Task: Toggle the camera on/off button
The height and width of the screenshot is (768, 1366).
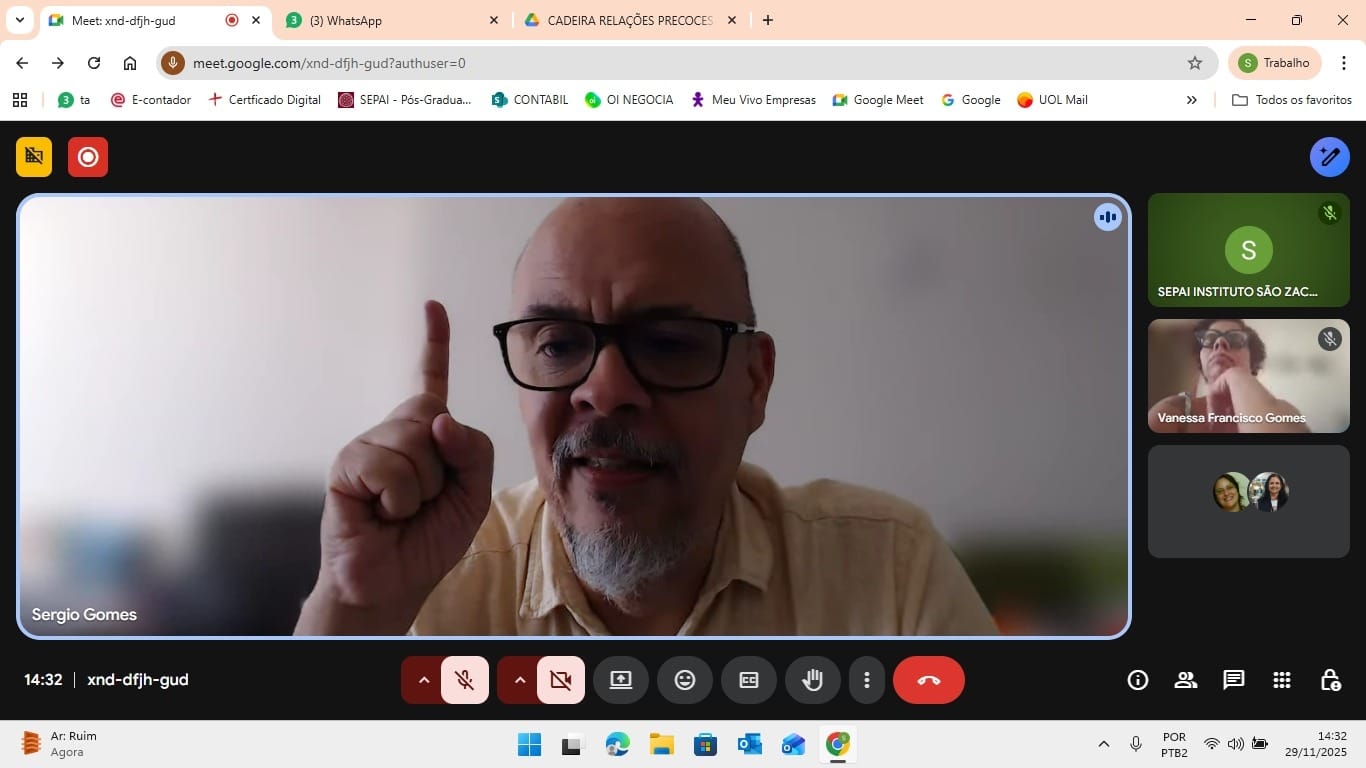Action: pyautogui.click(x=560, y=680)
